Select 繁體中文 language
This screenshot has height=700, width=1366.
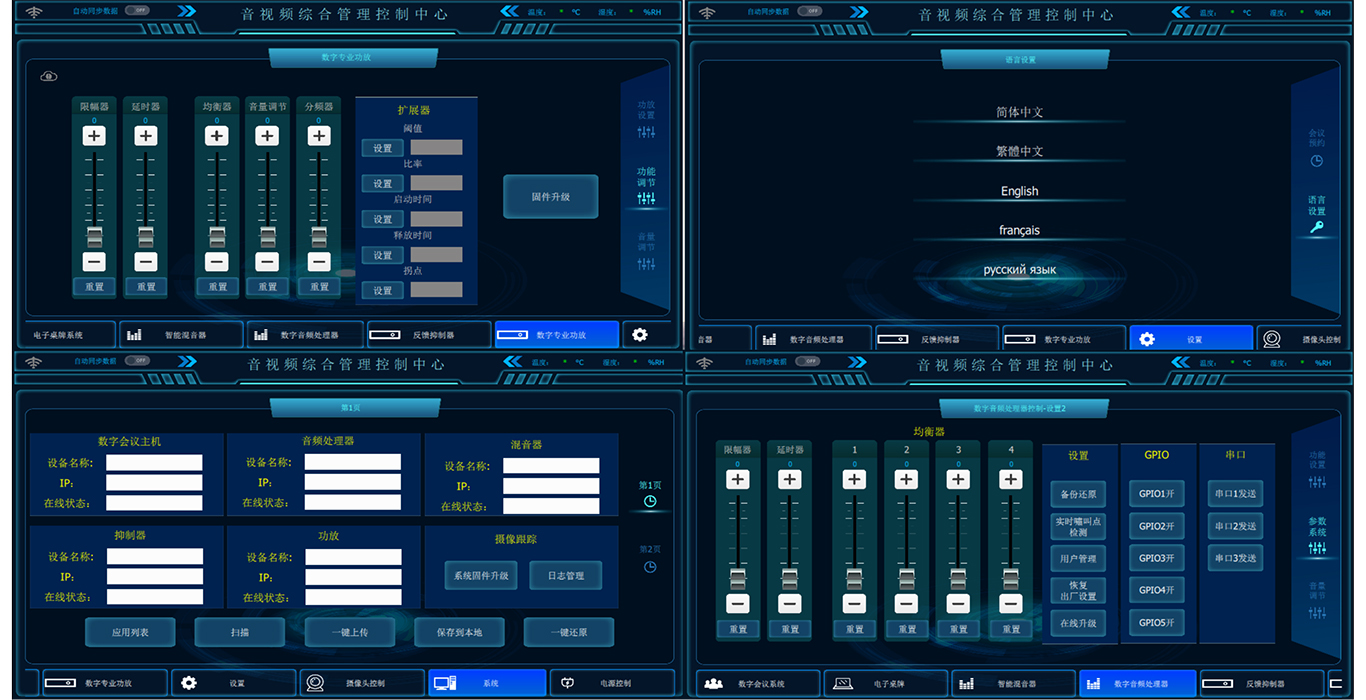[1020, 152]
